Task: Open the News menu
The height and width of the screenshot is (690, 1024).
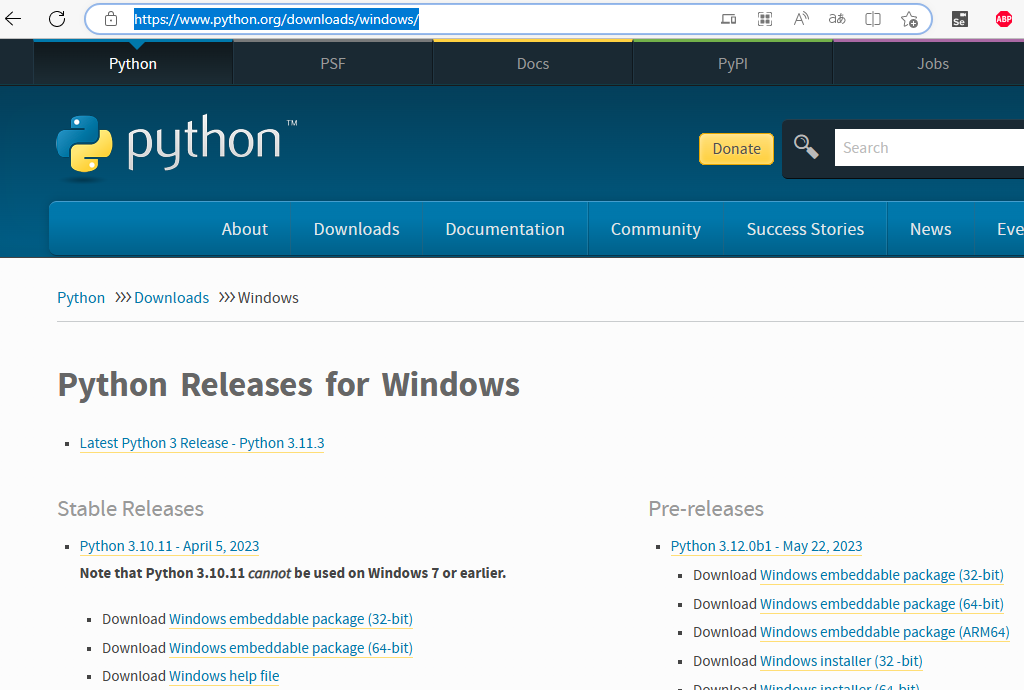Action: (x=931, y=229)
